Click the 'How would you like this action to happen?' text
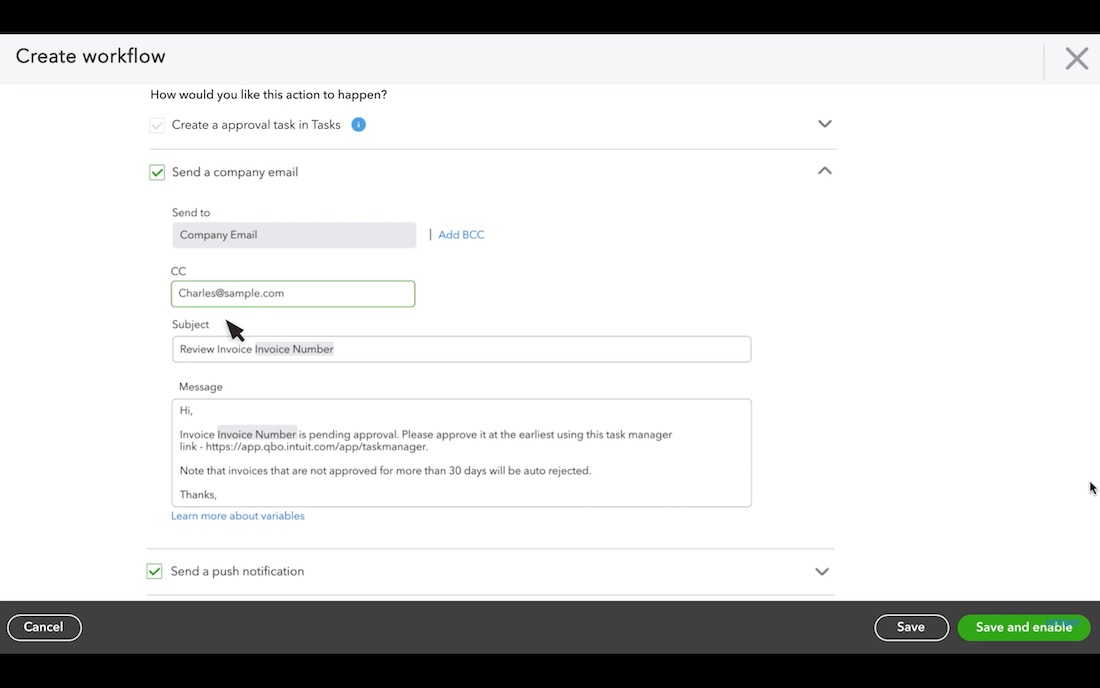Viewport: 1100px width, 688px height. 269,95
